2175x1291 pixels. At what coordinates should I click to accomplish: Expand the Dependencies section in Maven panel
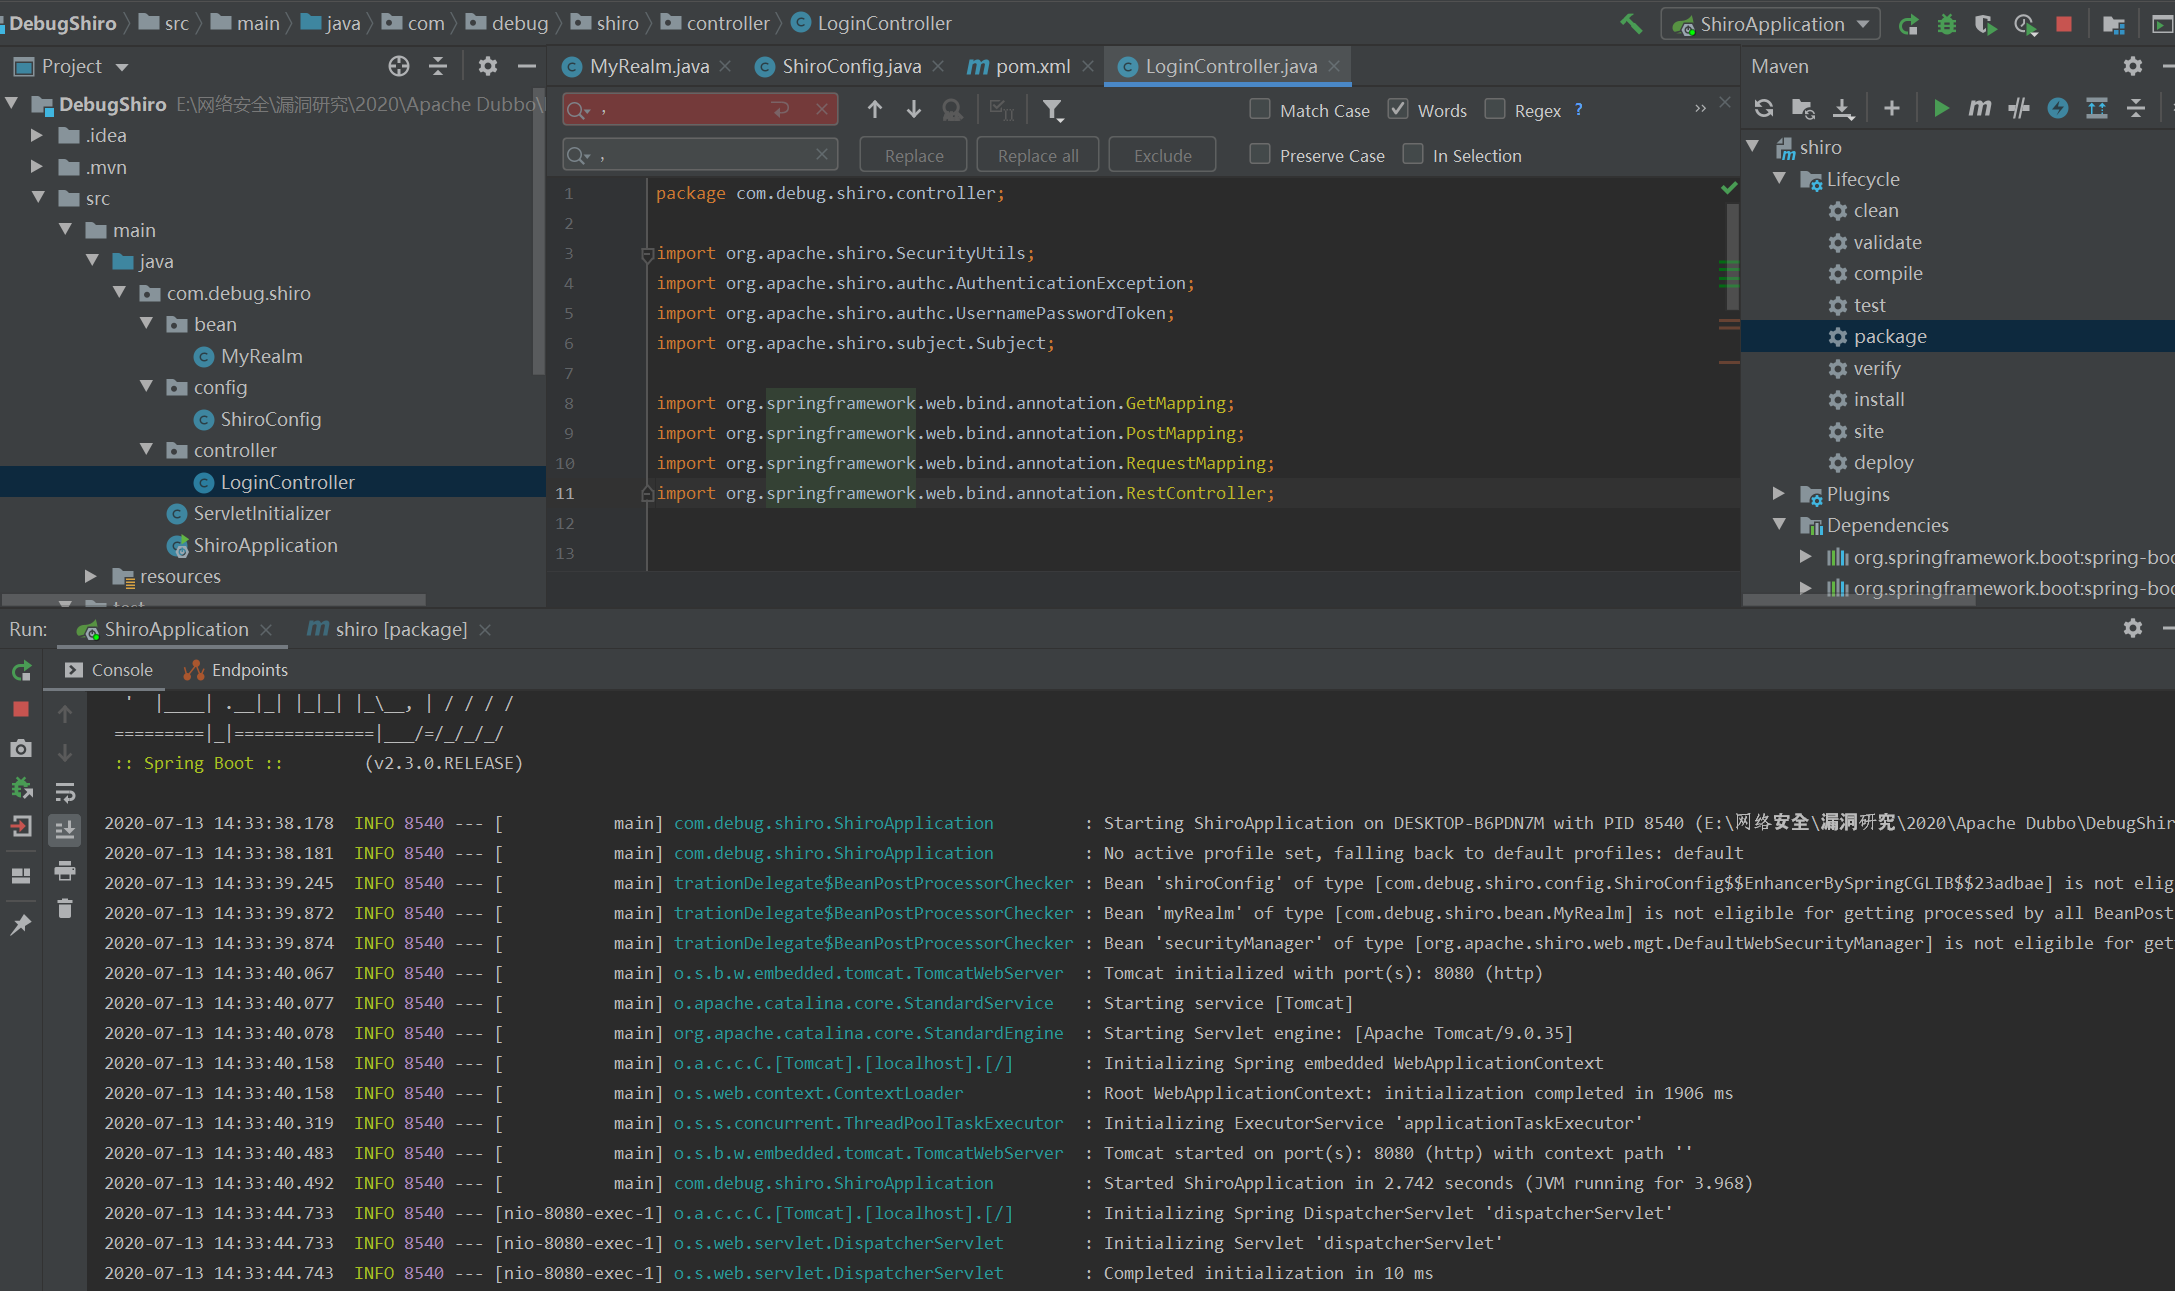pos(1786,524)
